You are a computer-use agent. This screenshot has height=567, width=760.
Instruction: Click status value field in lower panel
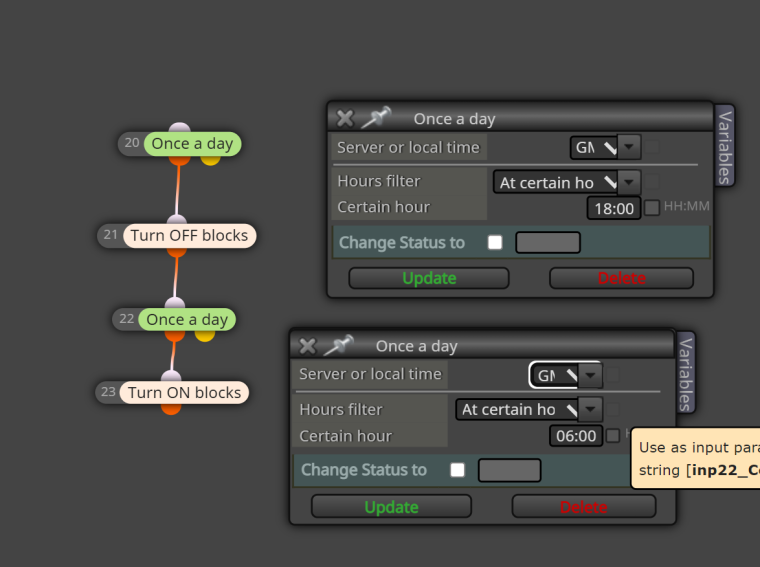pos(509,470)
